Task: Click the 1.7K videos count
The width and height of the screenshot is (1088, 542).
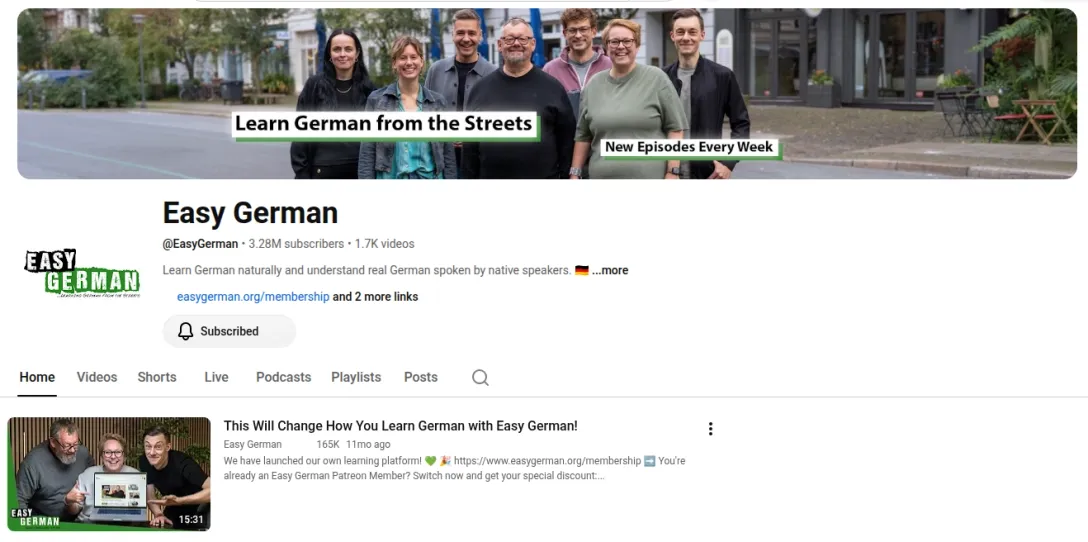Action: click(384, 244)
